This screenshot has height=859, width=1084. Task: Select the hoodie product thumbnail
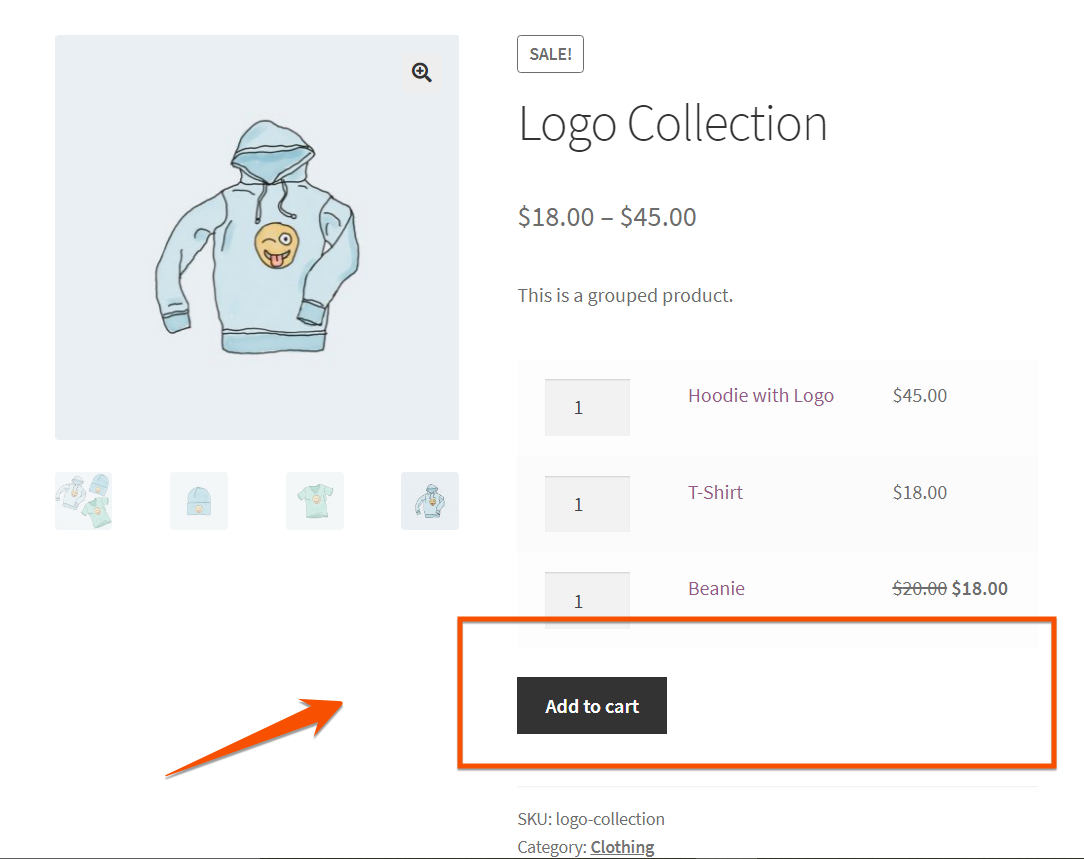pyautogui.click(x=429, y=500)
